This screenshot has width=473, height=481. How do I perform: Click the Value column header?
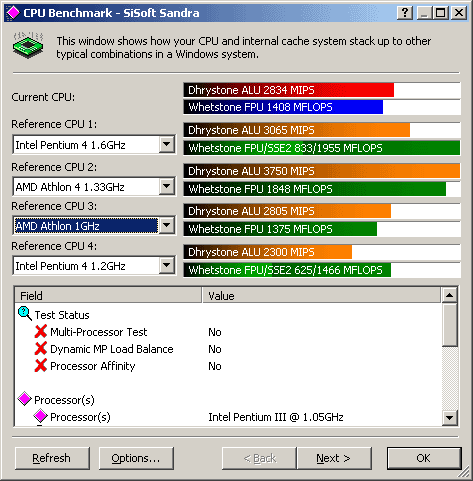click(322, 295)
